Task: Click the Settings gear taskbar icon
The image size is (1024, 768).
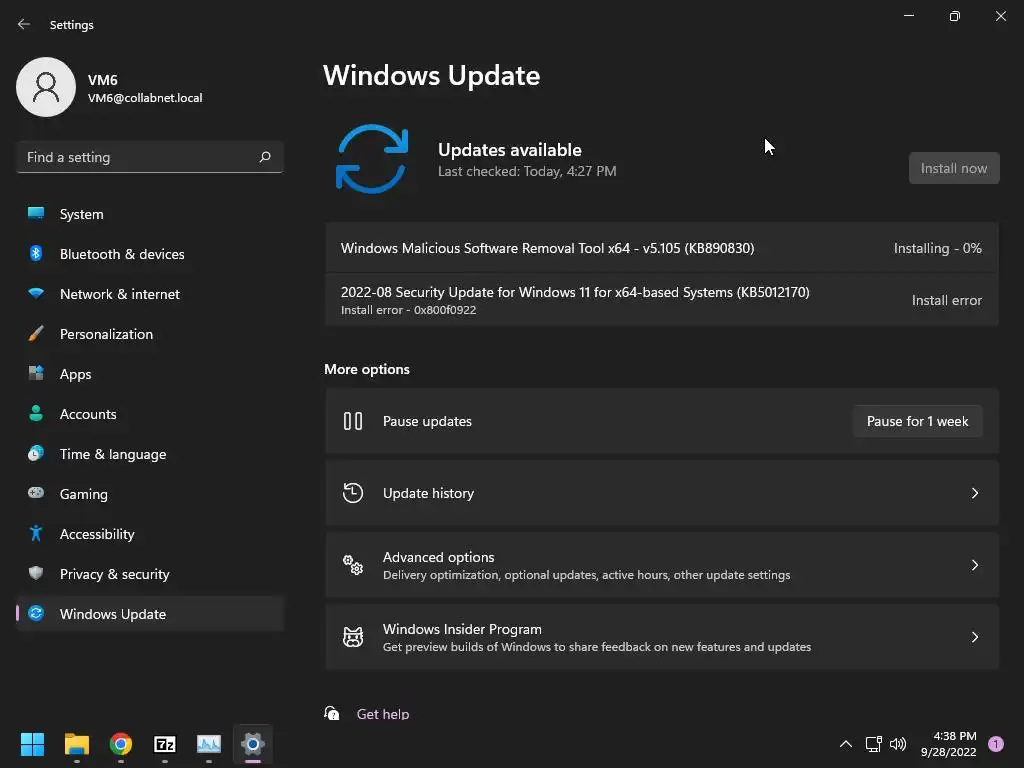Action: point(253,744)
